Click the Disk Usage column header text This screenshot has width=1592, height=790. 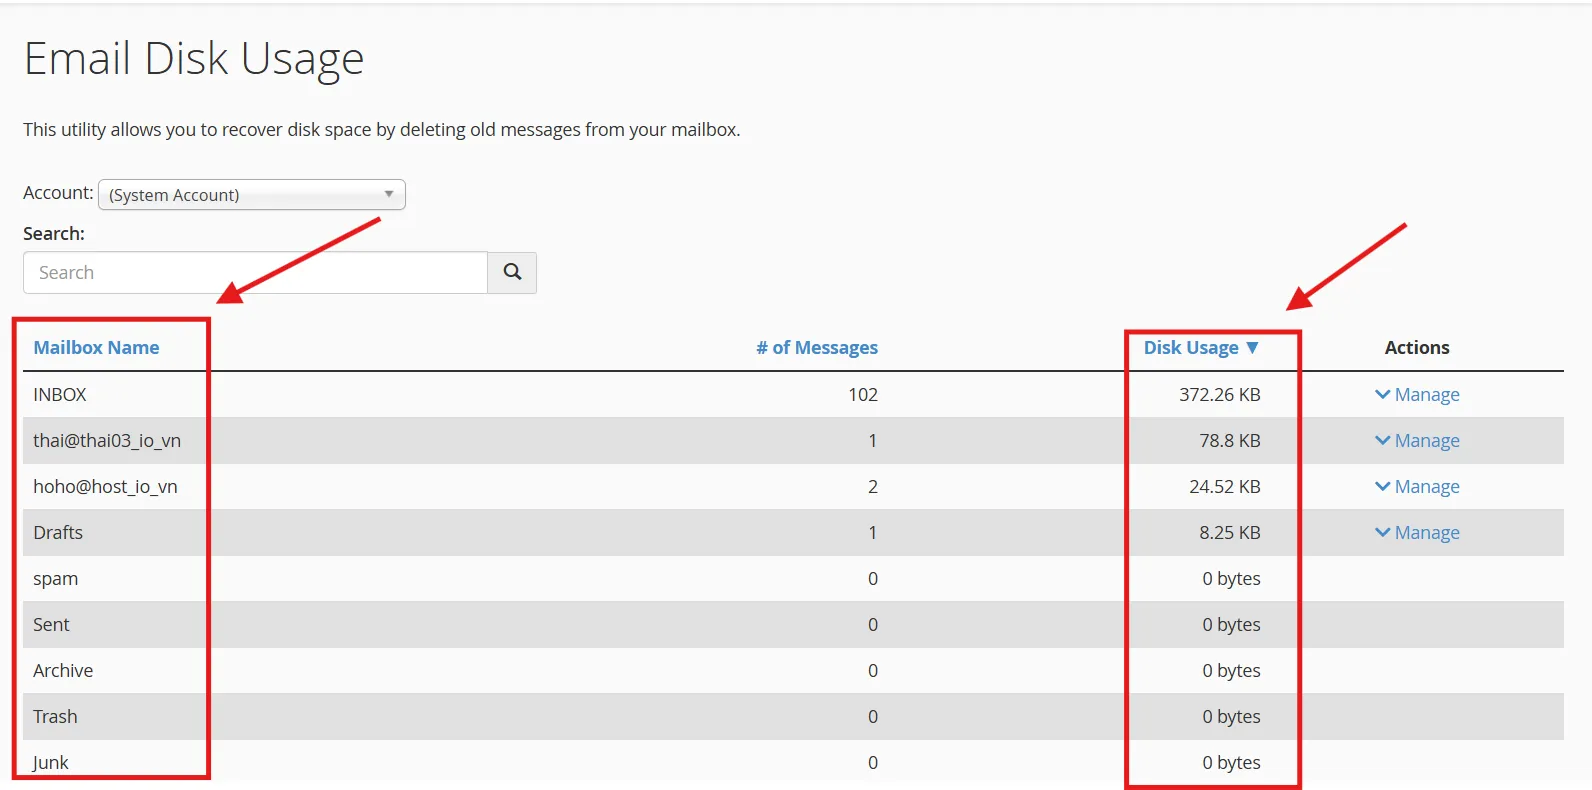(x=1190, y=347)
